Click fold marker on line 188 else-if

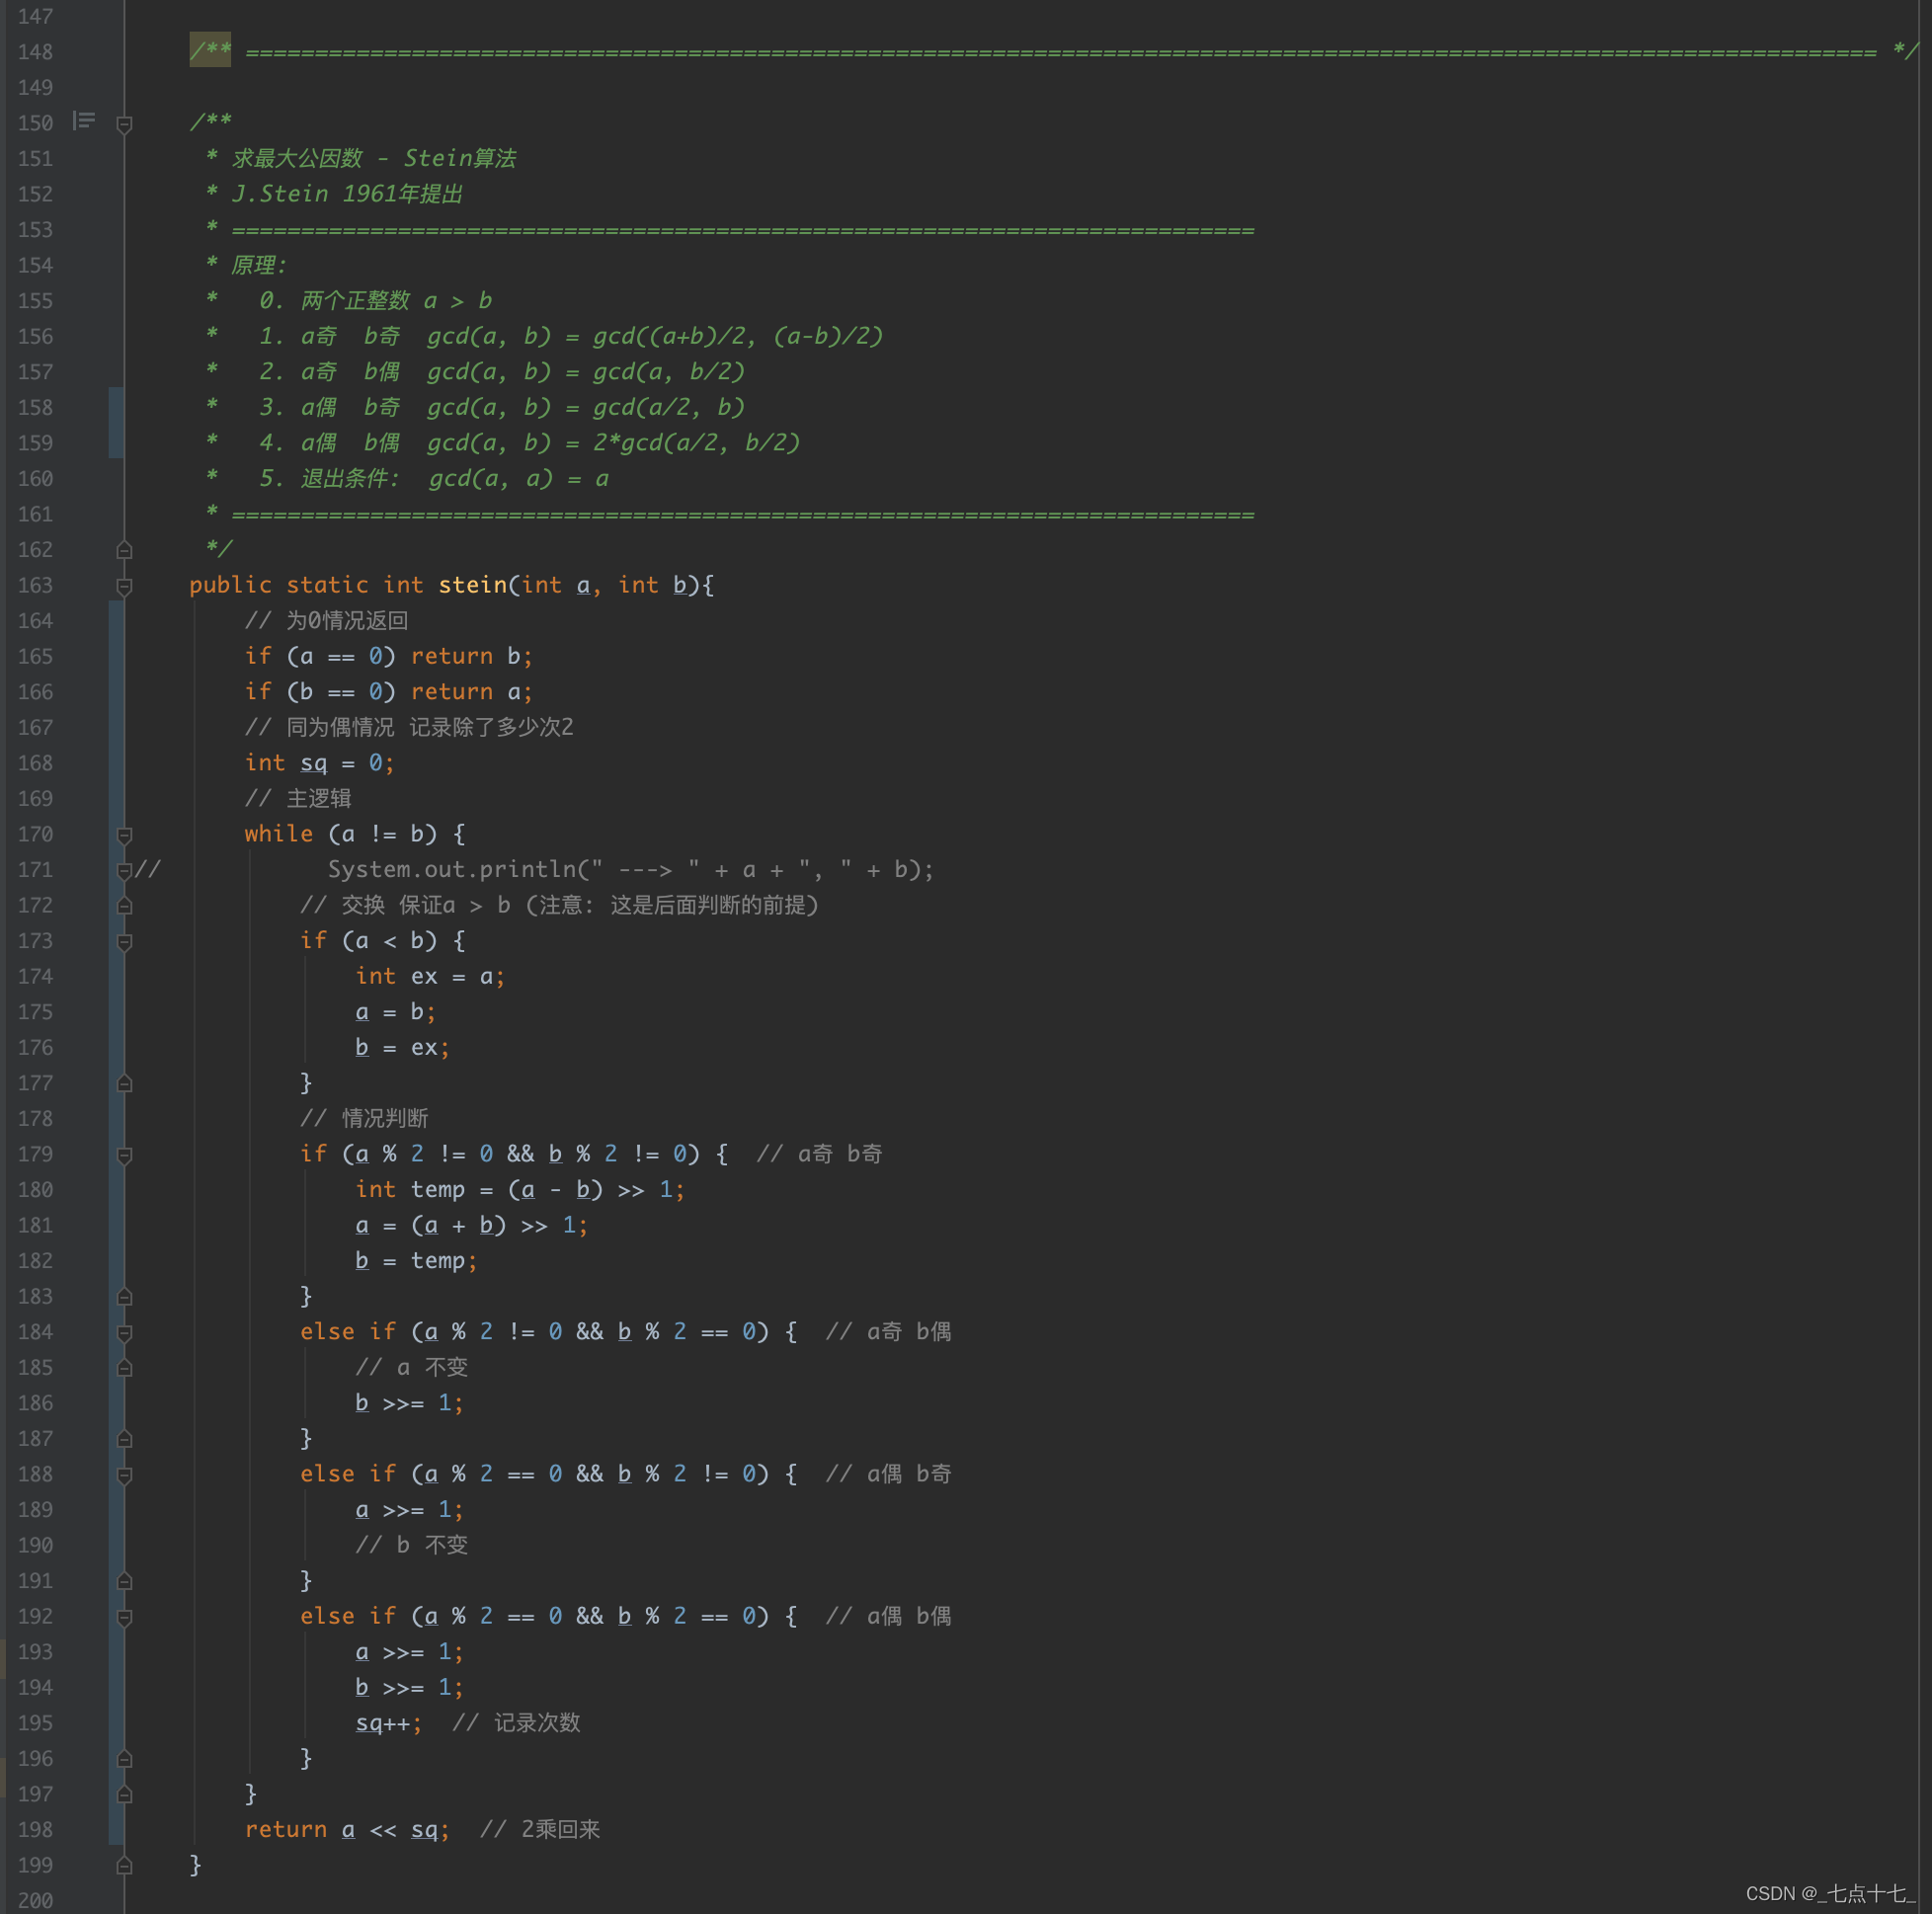(125, 1475)
